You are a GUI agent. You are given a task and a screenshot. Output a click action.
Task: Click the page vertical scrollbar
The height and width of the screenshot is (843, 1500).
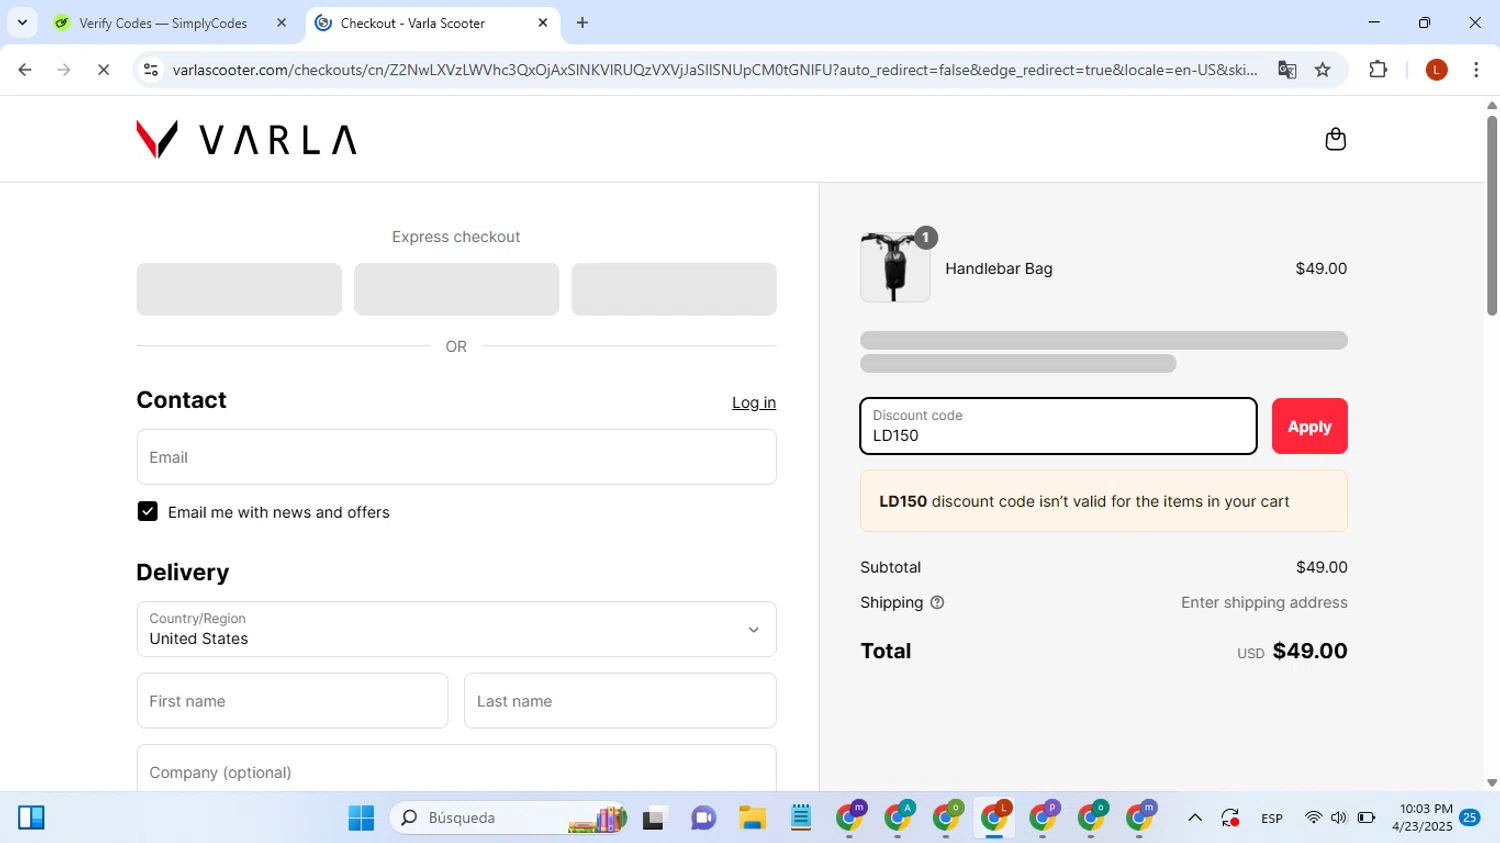[1492, 216]
